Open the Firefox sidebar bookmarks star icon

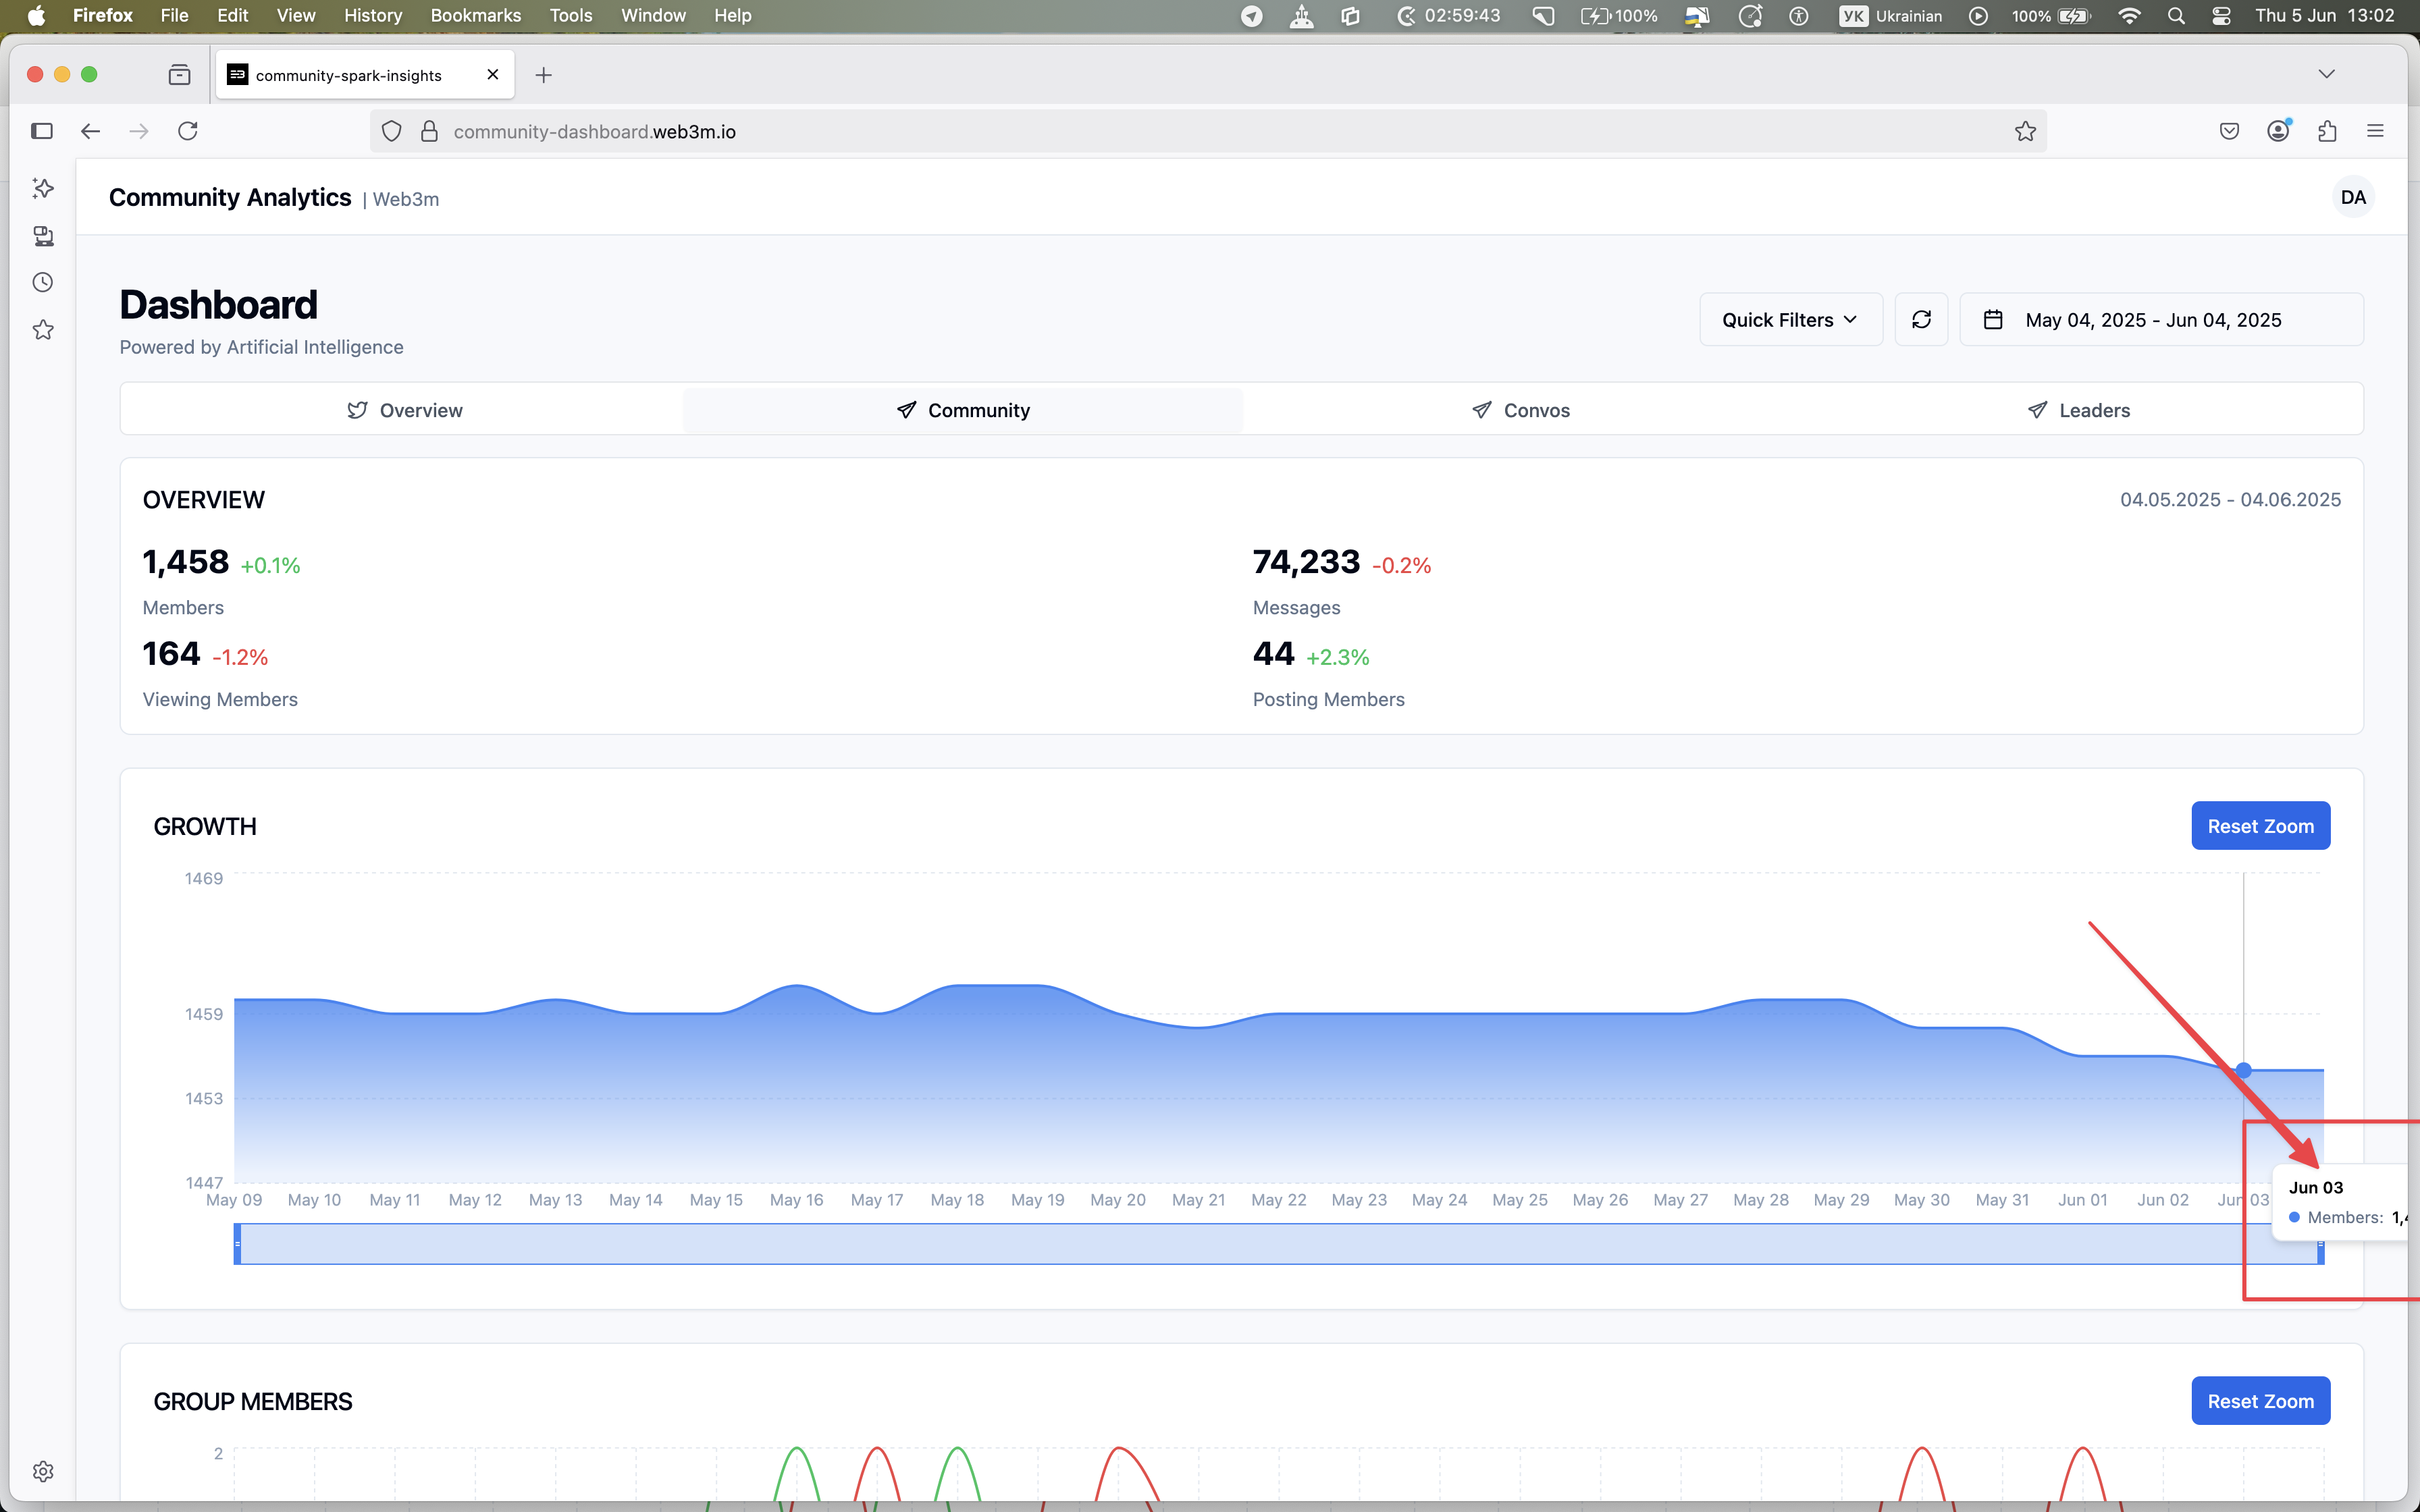(x=42, y=330)
